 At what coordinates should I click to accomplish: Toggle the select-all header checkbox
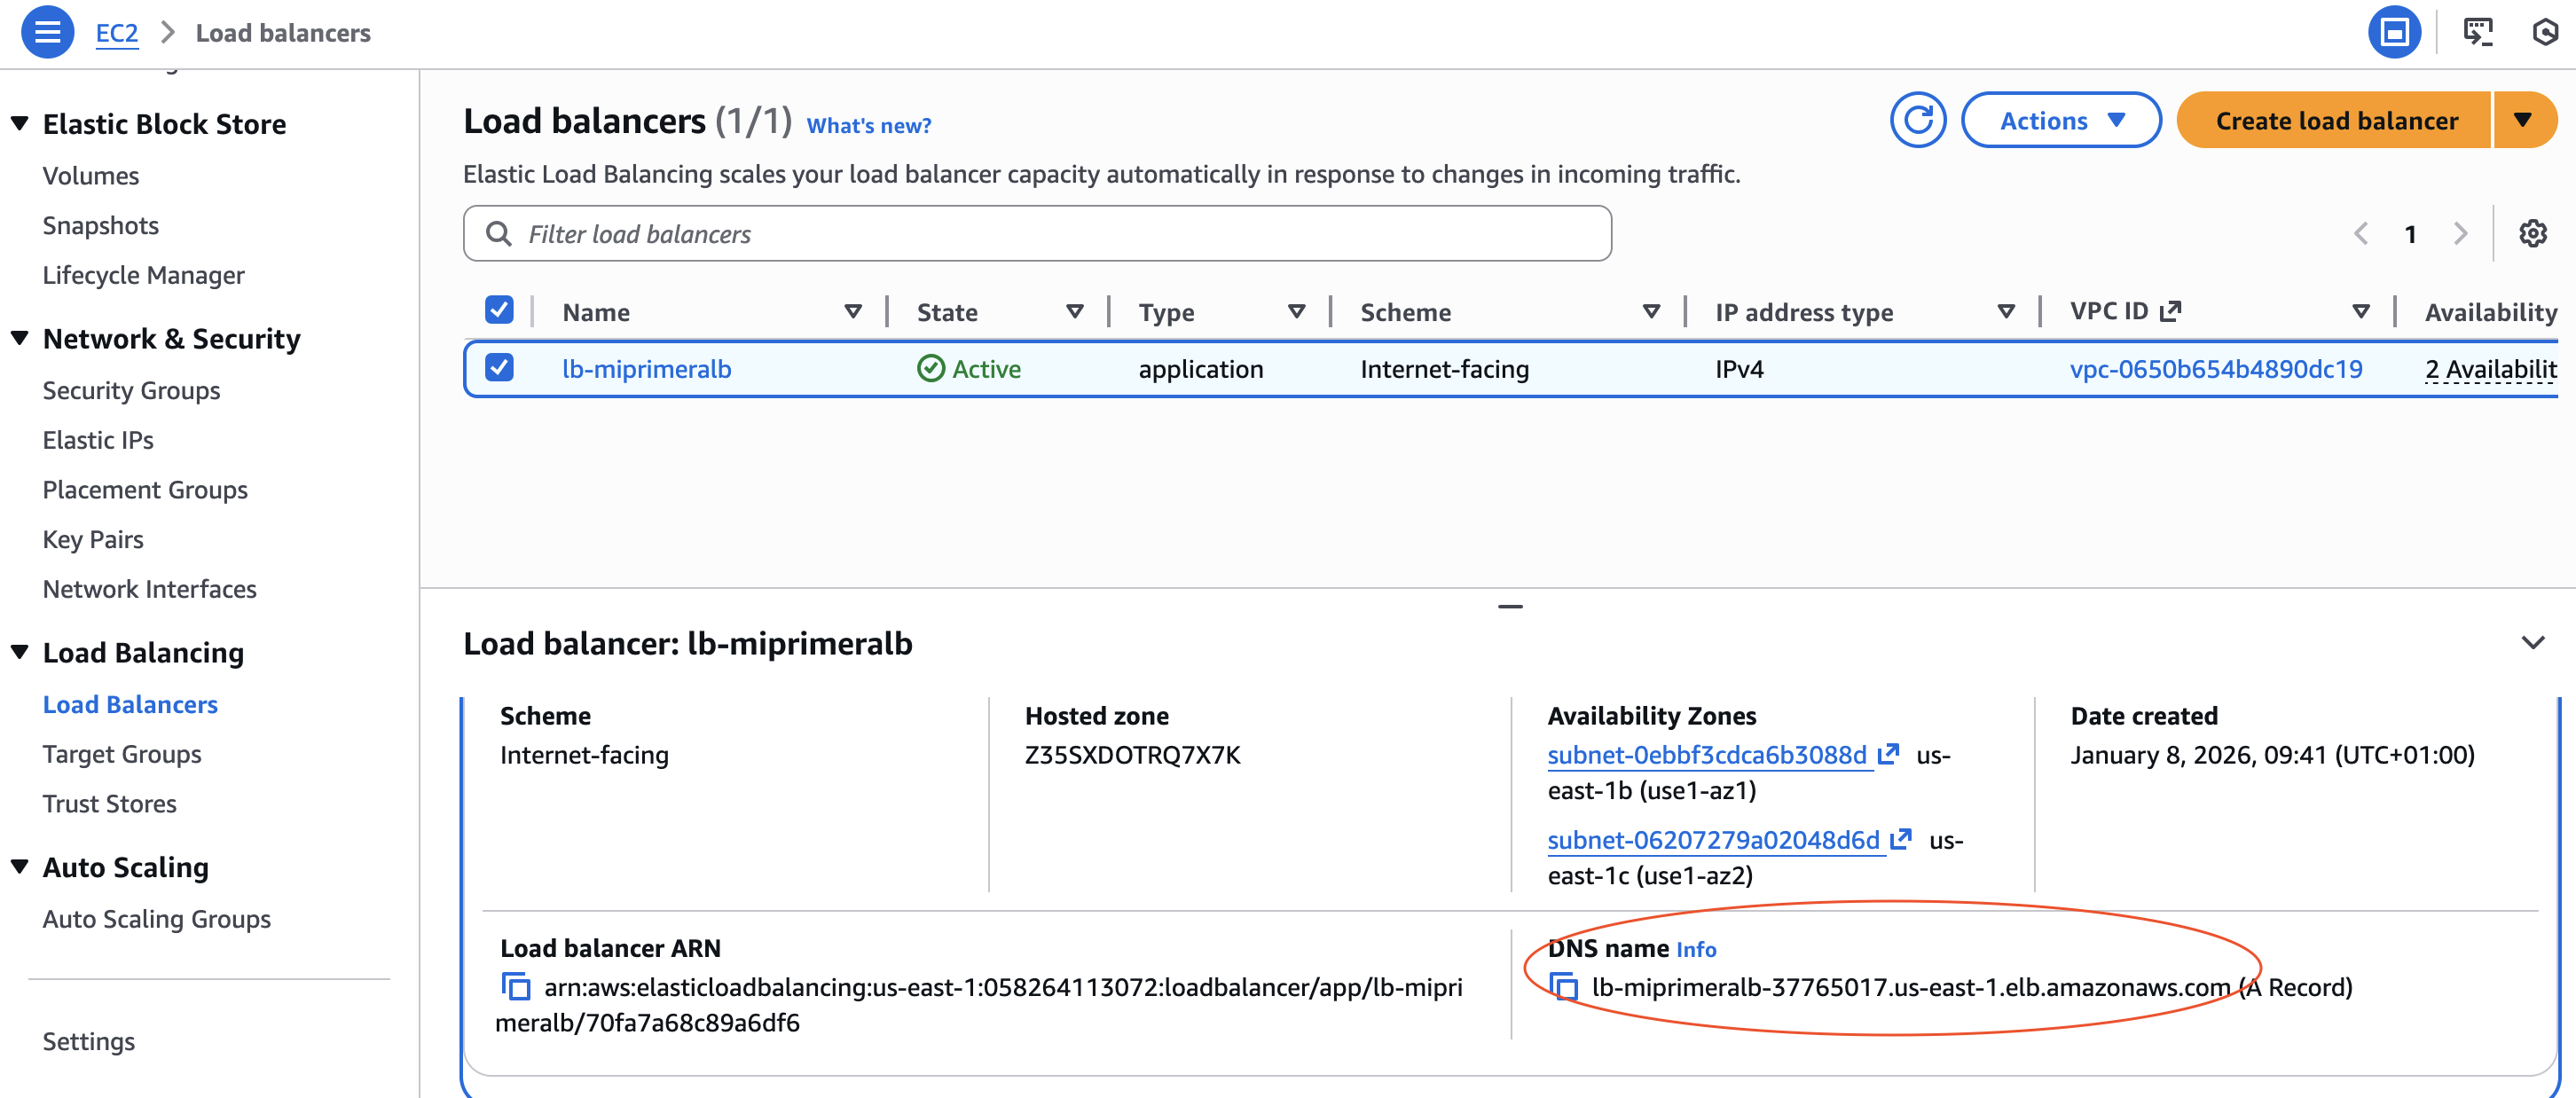point(499,311)
